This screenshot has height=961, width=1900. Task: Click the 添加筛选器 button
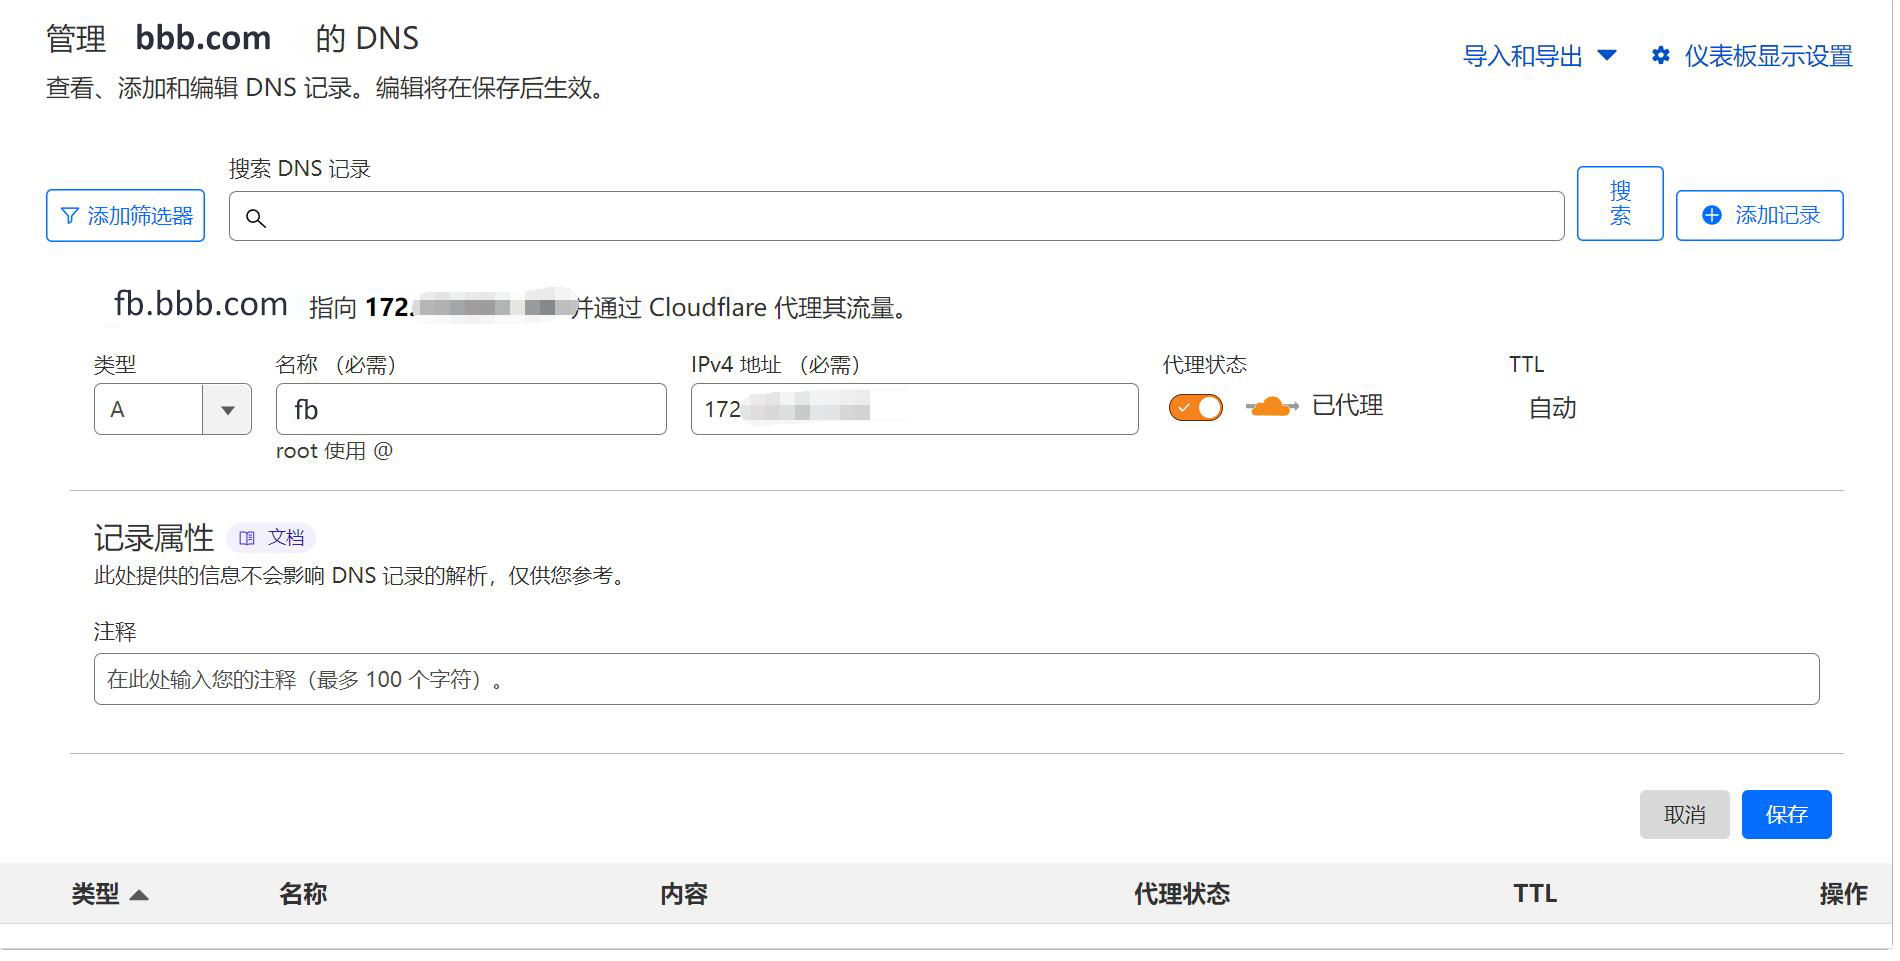[x=125, y=215]
